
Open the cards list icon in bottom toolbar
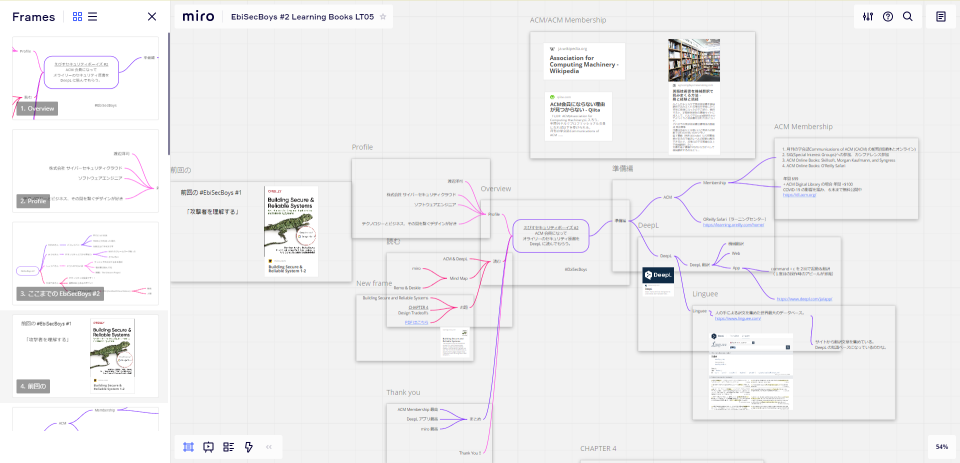228,447
